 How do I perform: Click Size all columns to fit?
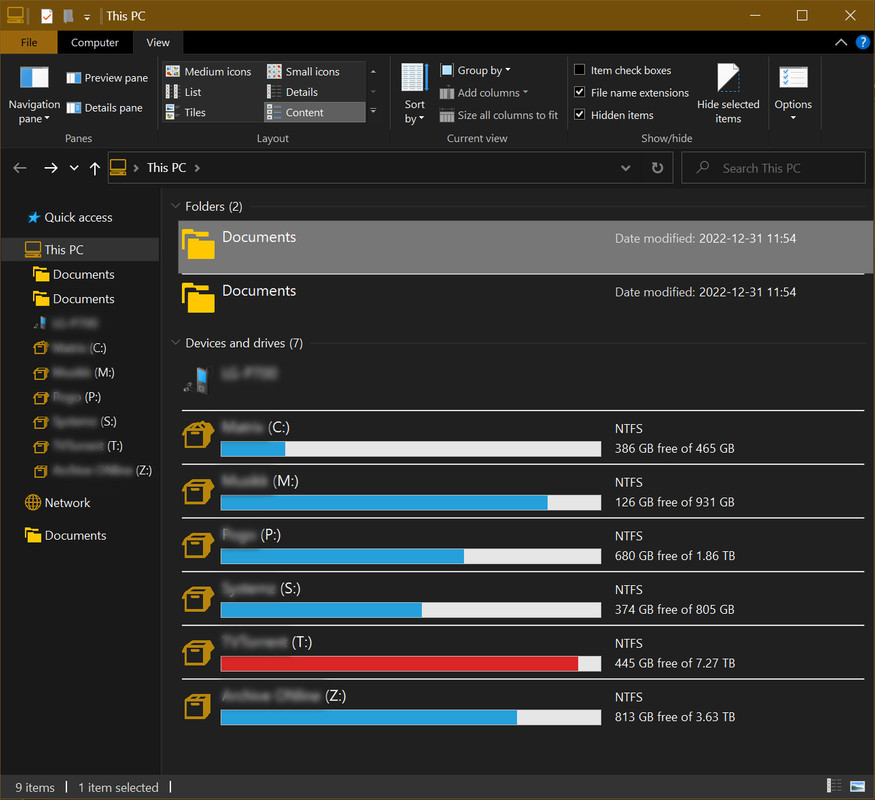(499, 115)
